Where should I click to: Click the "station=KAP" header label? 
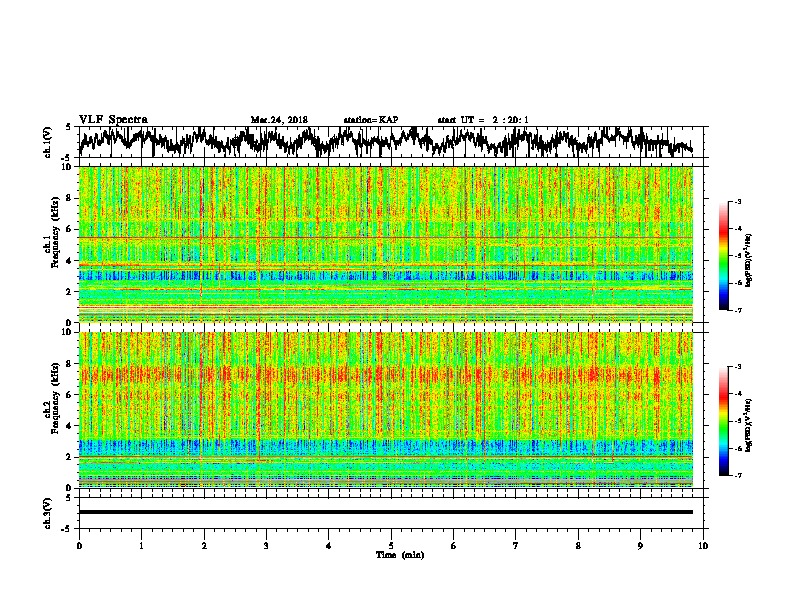pos(371,120)
